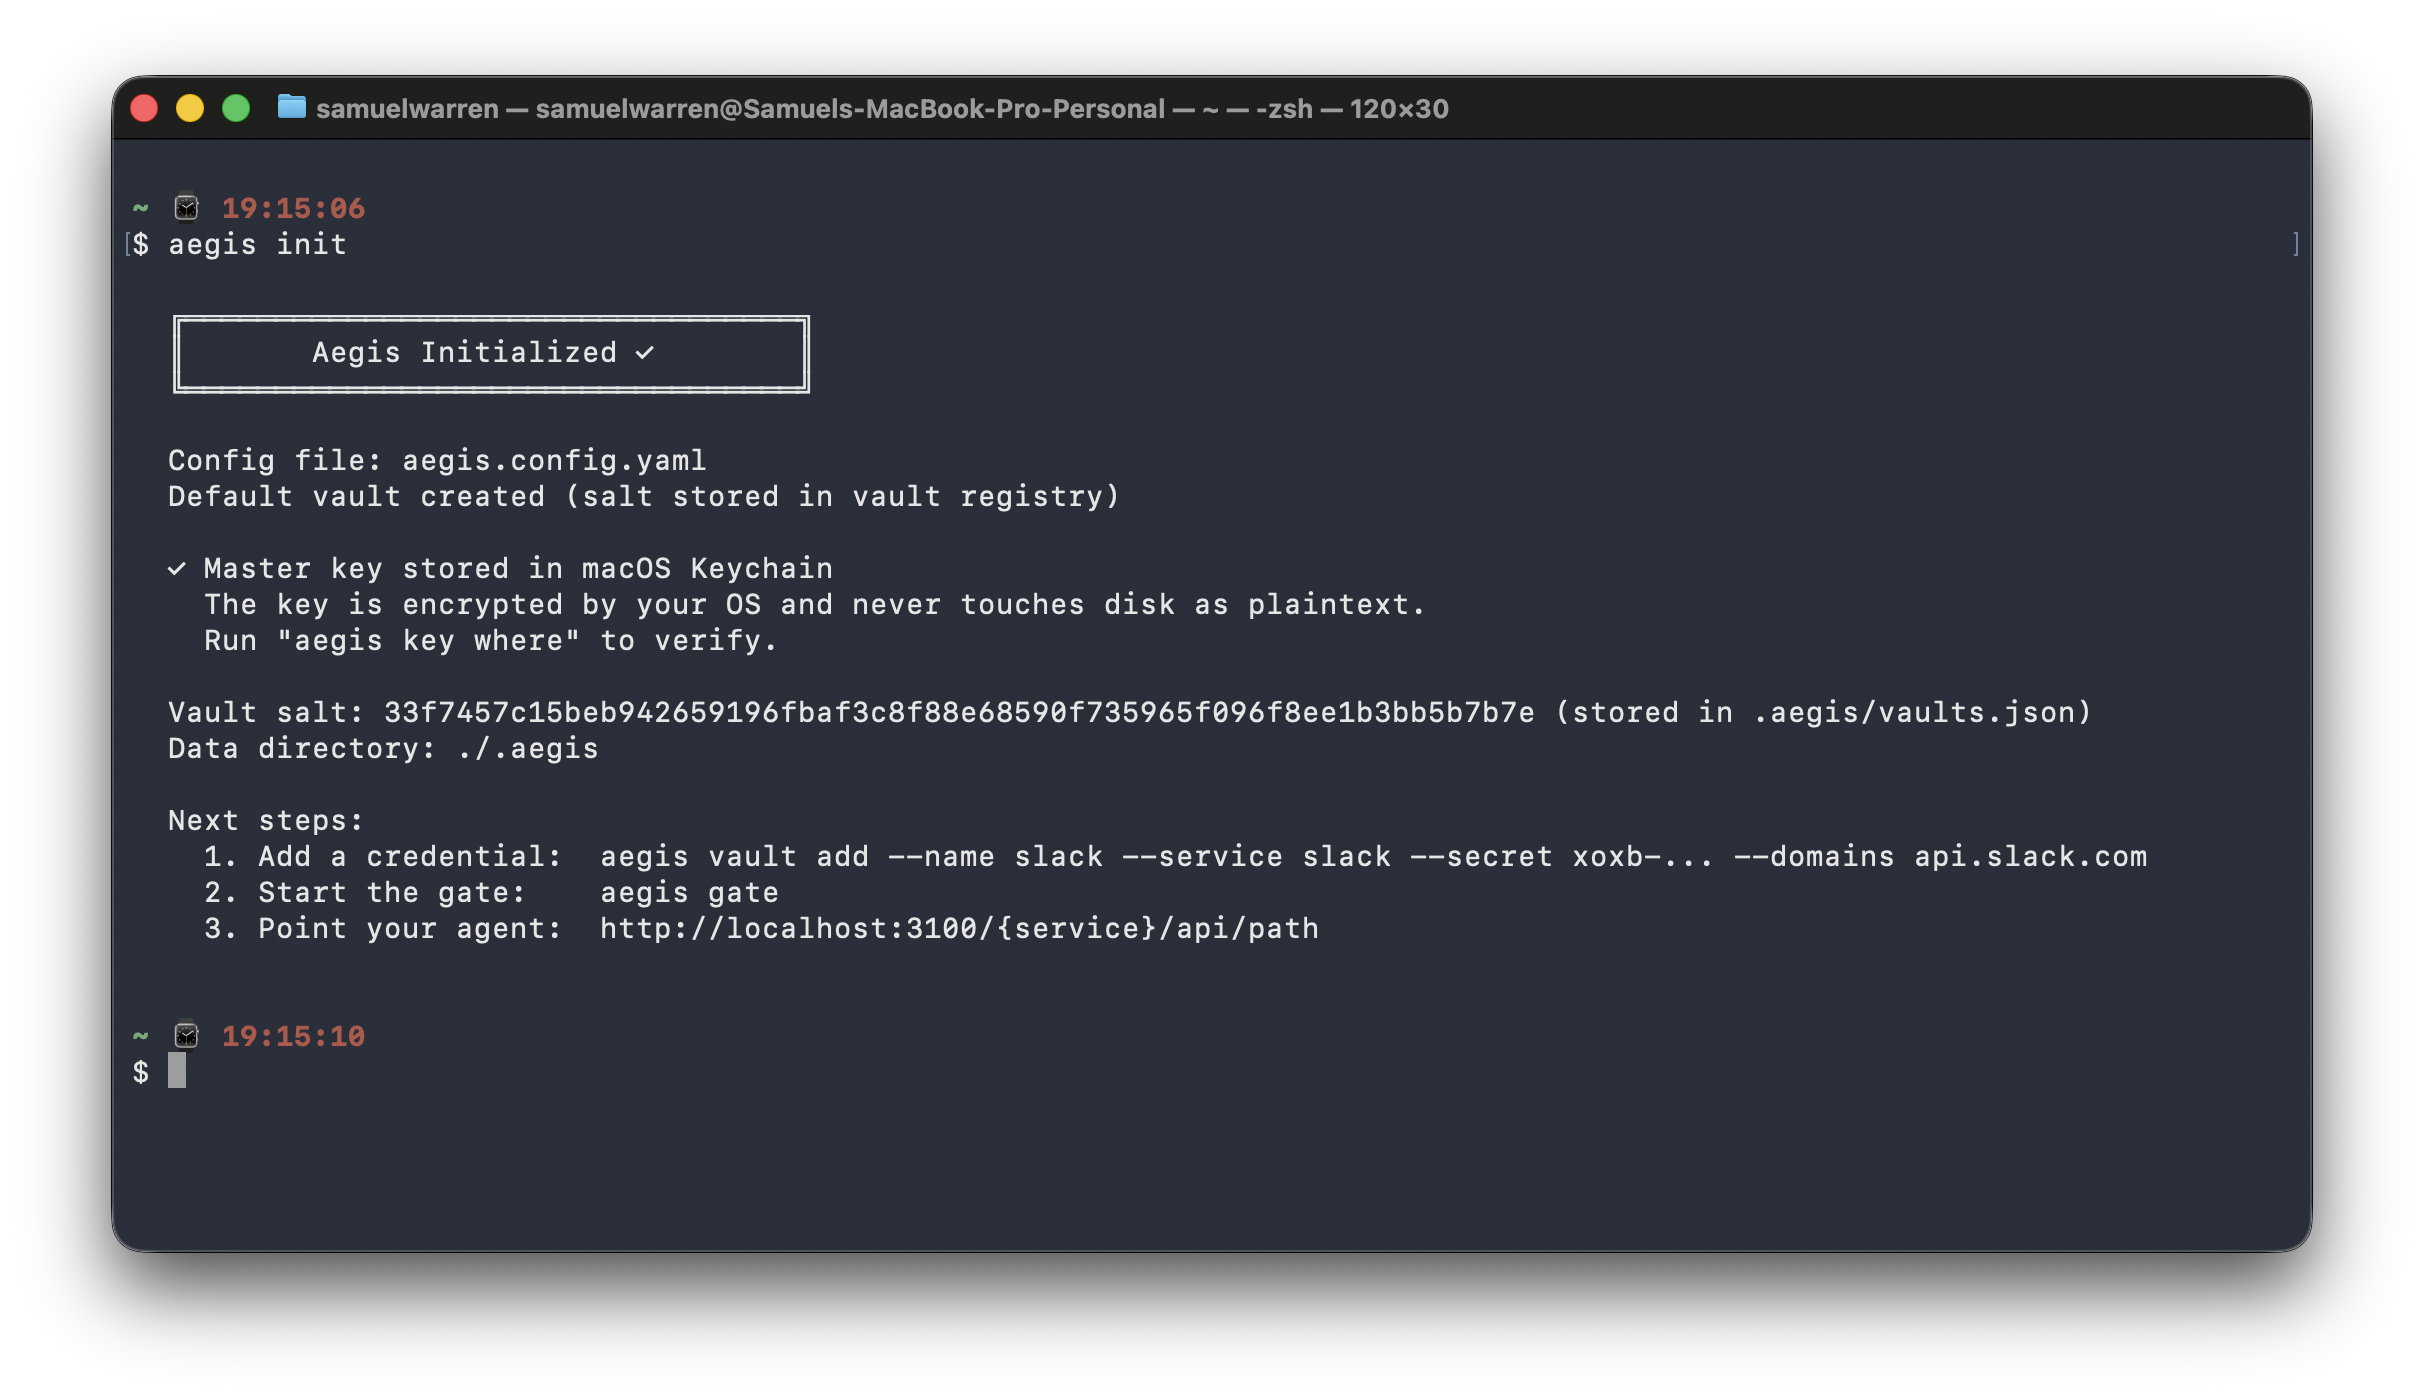This screenshot has height=1400, width=2424.
Task: Click the .aegis/vaults.json path text
Action: [1913, 712]
